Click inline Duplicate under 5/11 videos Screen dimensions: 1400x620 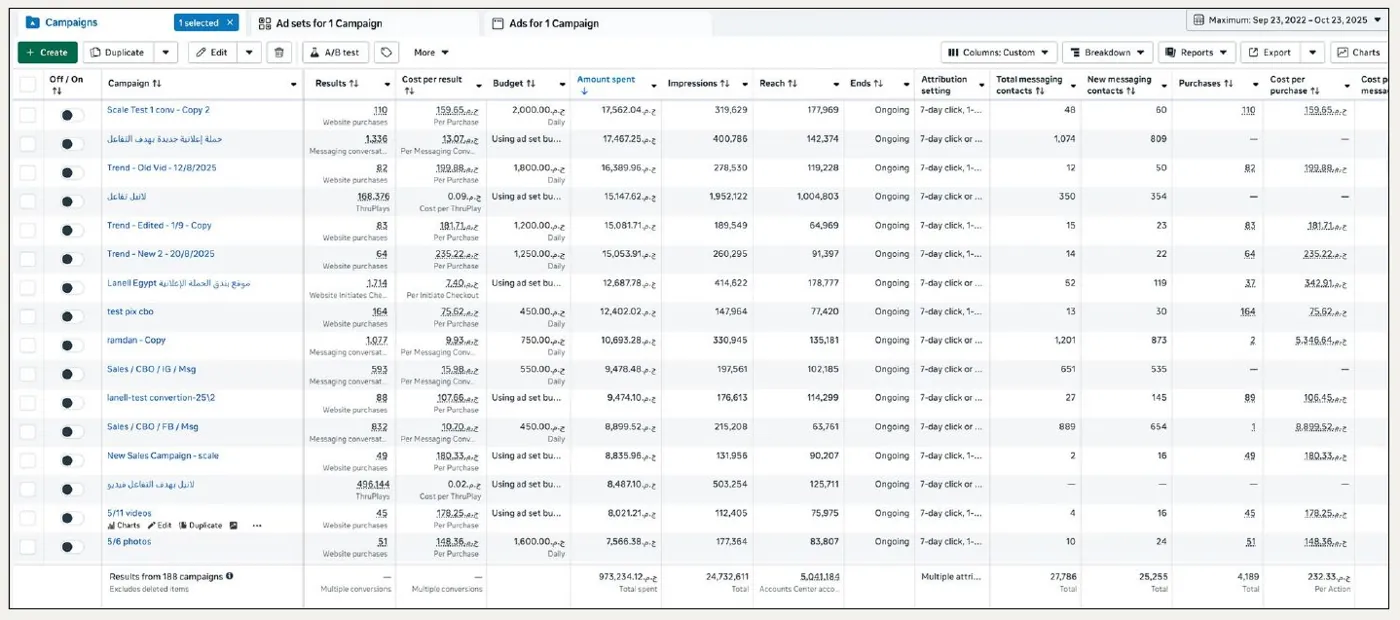coord(200,525)
